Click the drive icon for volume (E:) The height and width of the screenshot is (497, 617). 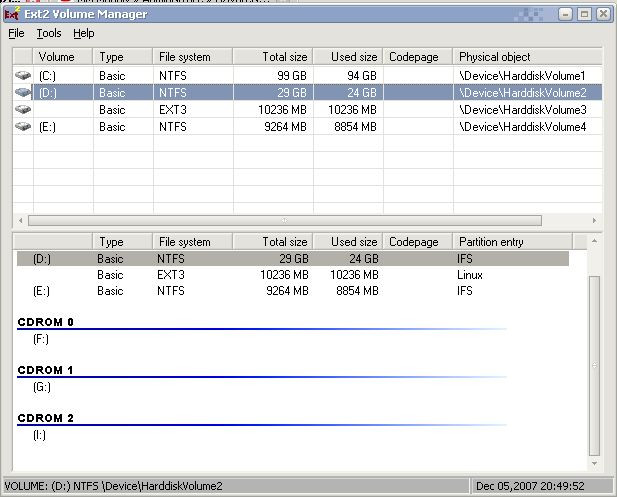(23, 126)
